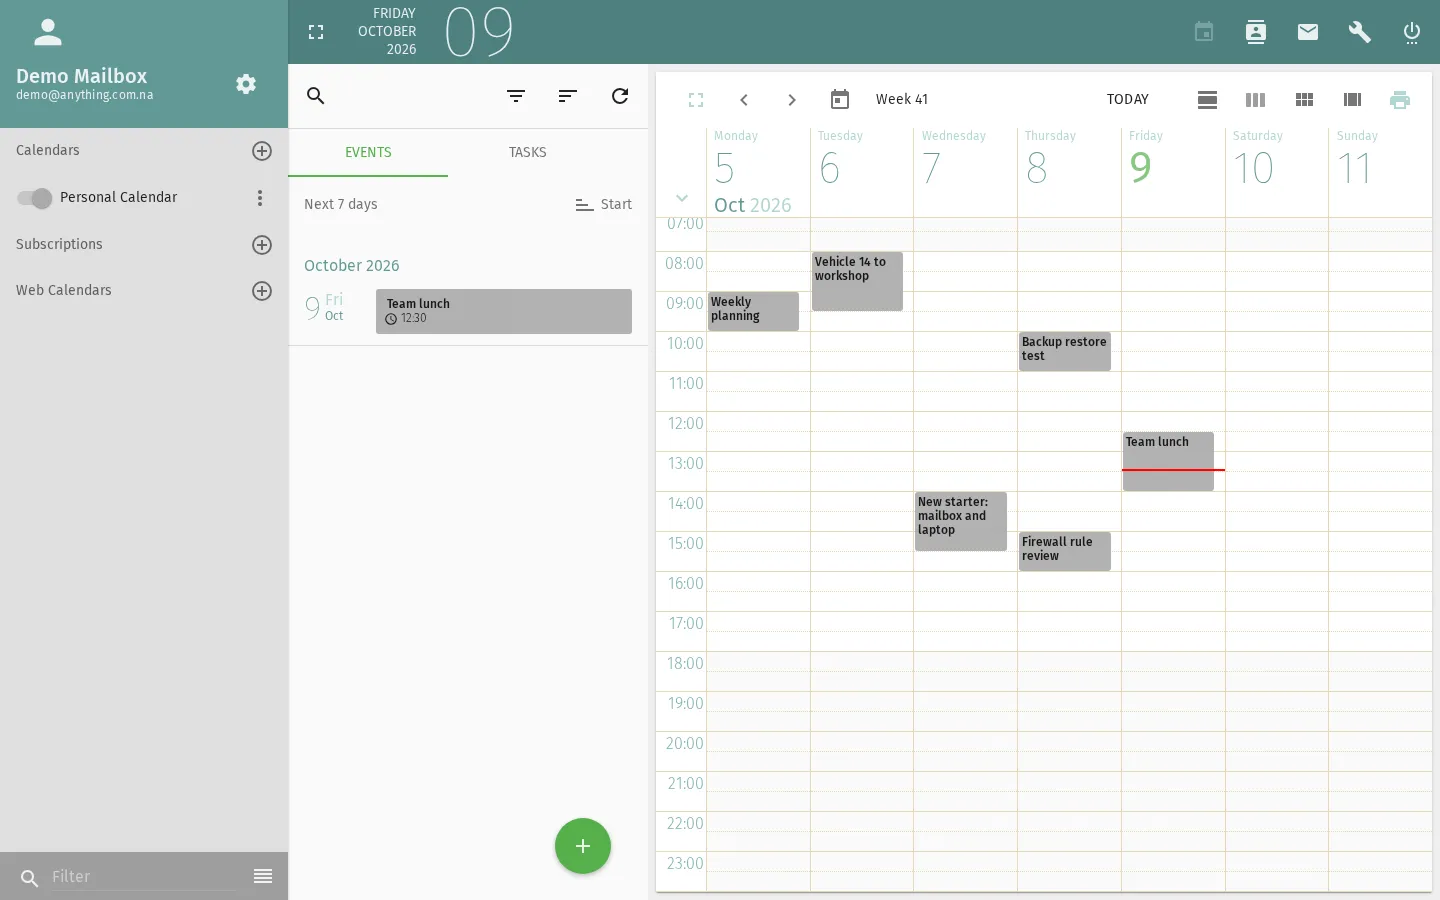Open Firewall rule review event
Screen dimensions: 1440x900
1065,551
